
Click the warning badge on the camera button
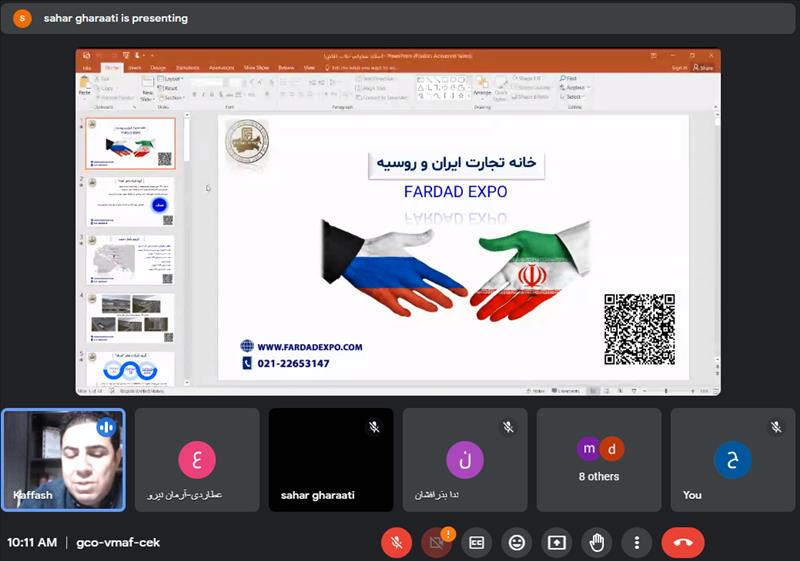coord(448,533)
